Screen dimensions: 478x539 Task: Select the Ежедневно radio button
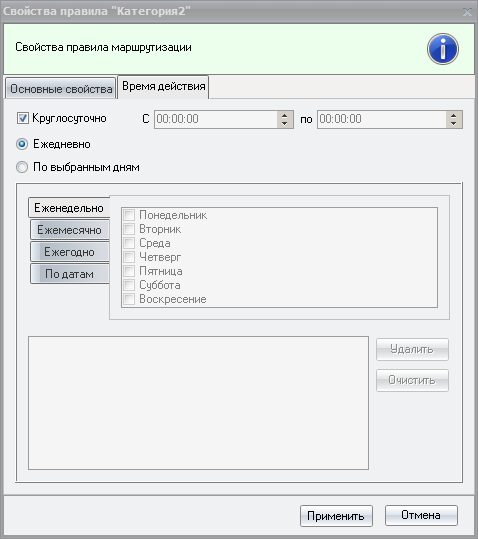tap(22, 144)
